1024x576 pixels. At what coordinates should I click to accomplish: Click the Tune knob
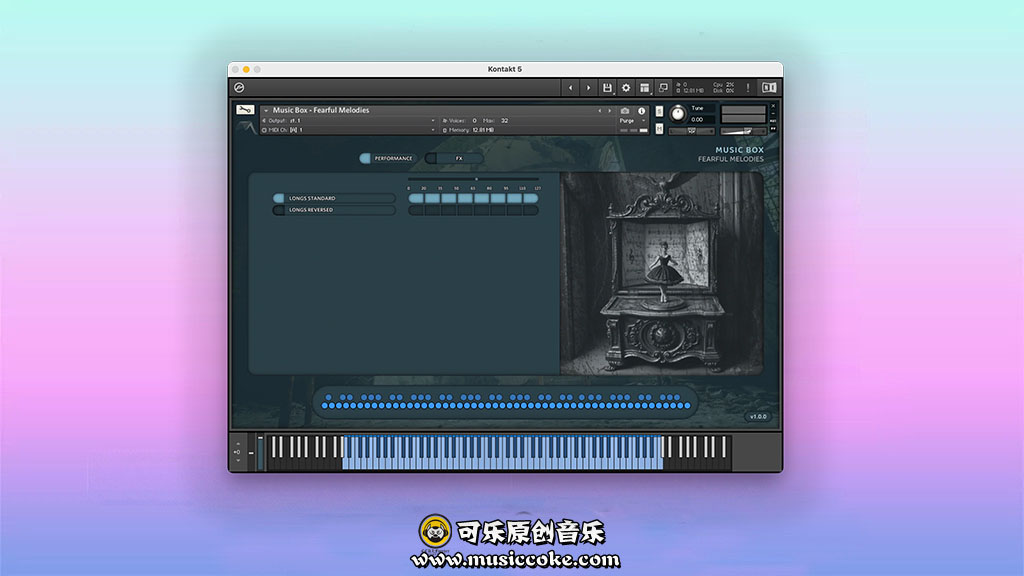pos(678,114)
